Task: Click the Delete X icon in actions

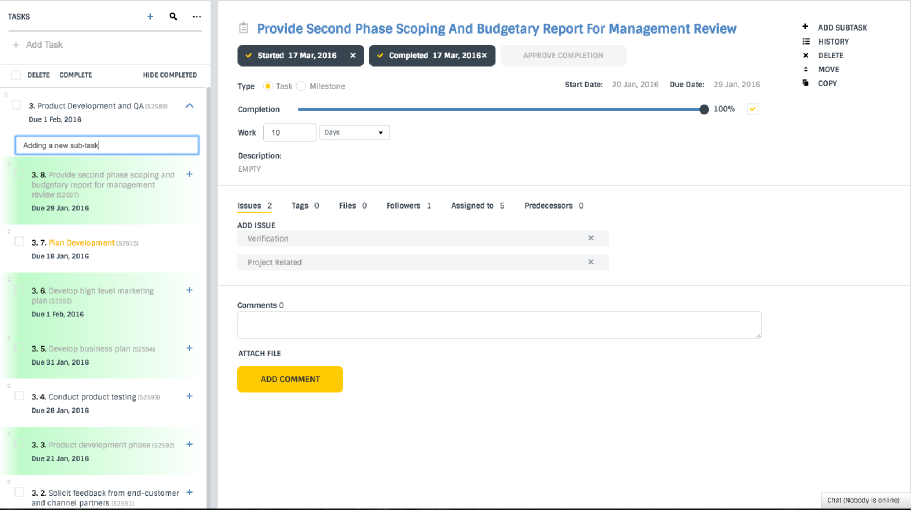Action: (805, 55)
